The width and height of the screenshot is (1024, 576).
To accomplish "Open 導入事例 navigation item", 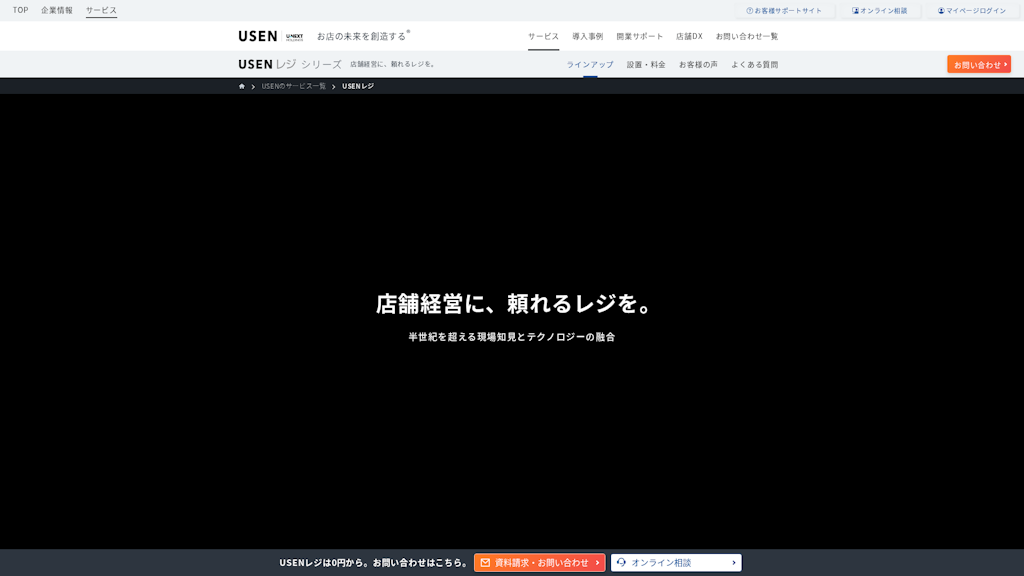I will [x=588, y=37].
